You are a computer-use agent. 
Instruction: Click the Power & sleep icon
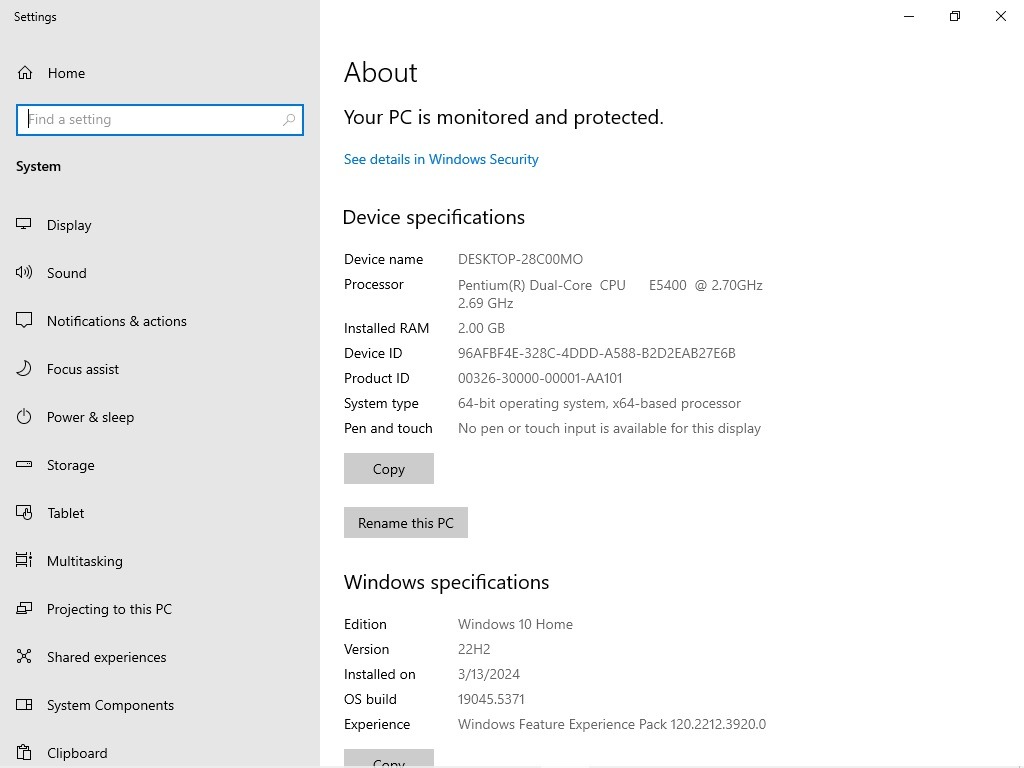coord(24,417)
